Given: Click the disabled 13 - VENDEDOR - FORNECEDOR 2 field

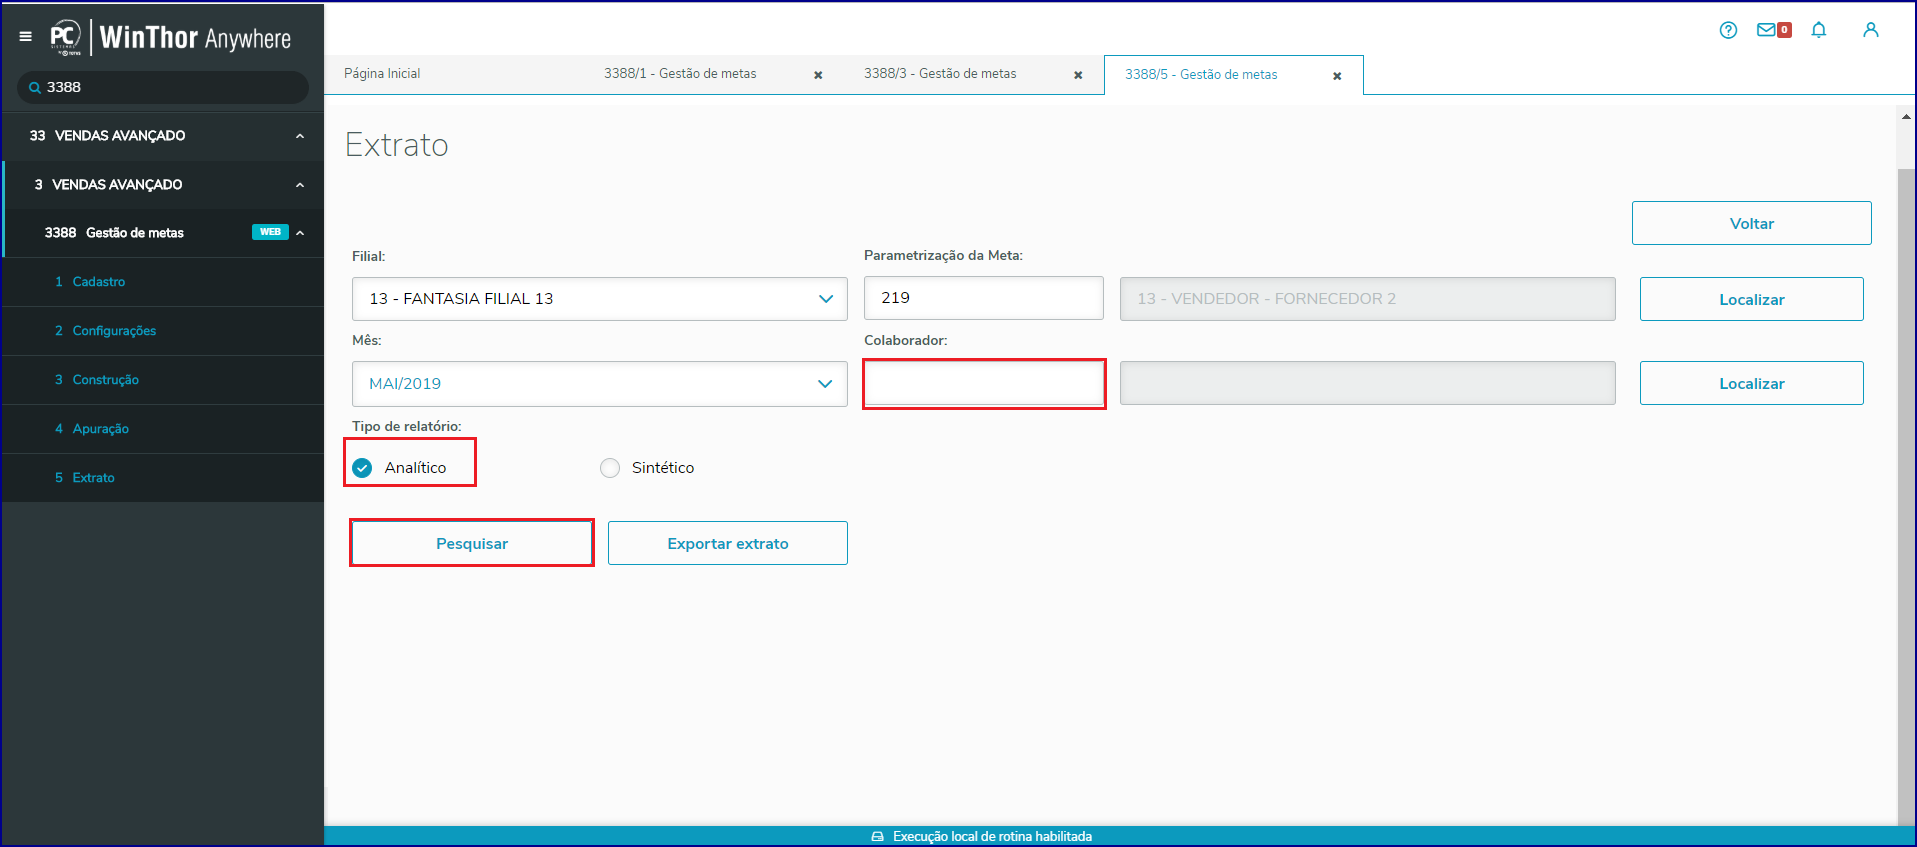Looking at the screenshot, I should (1368, 299).
